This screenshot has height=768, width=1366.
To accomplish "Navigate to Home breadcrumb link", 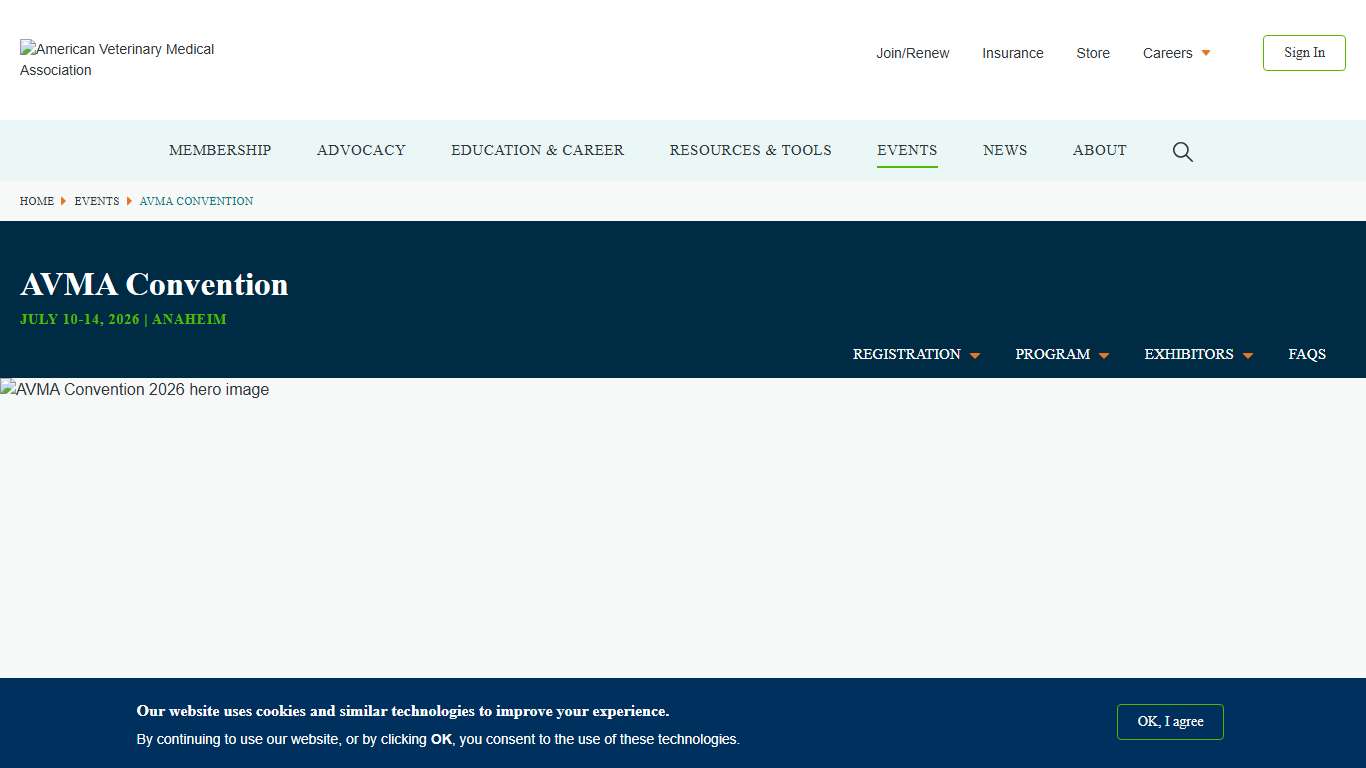I will tap(37, 201).
